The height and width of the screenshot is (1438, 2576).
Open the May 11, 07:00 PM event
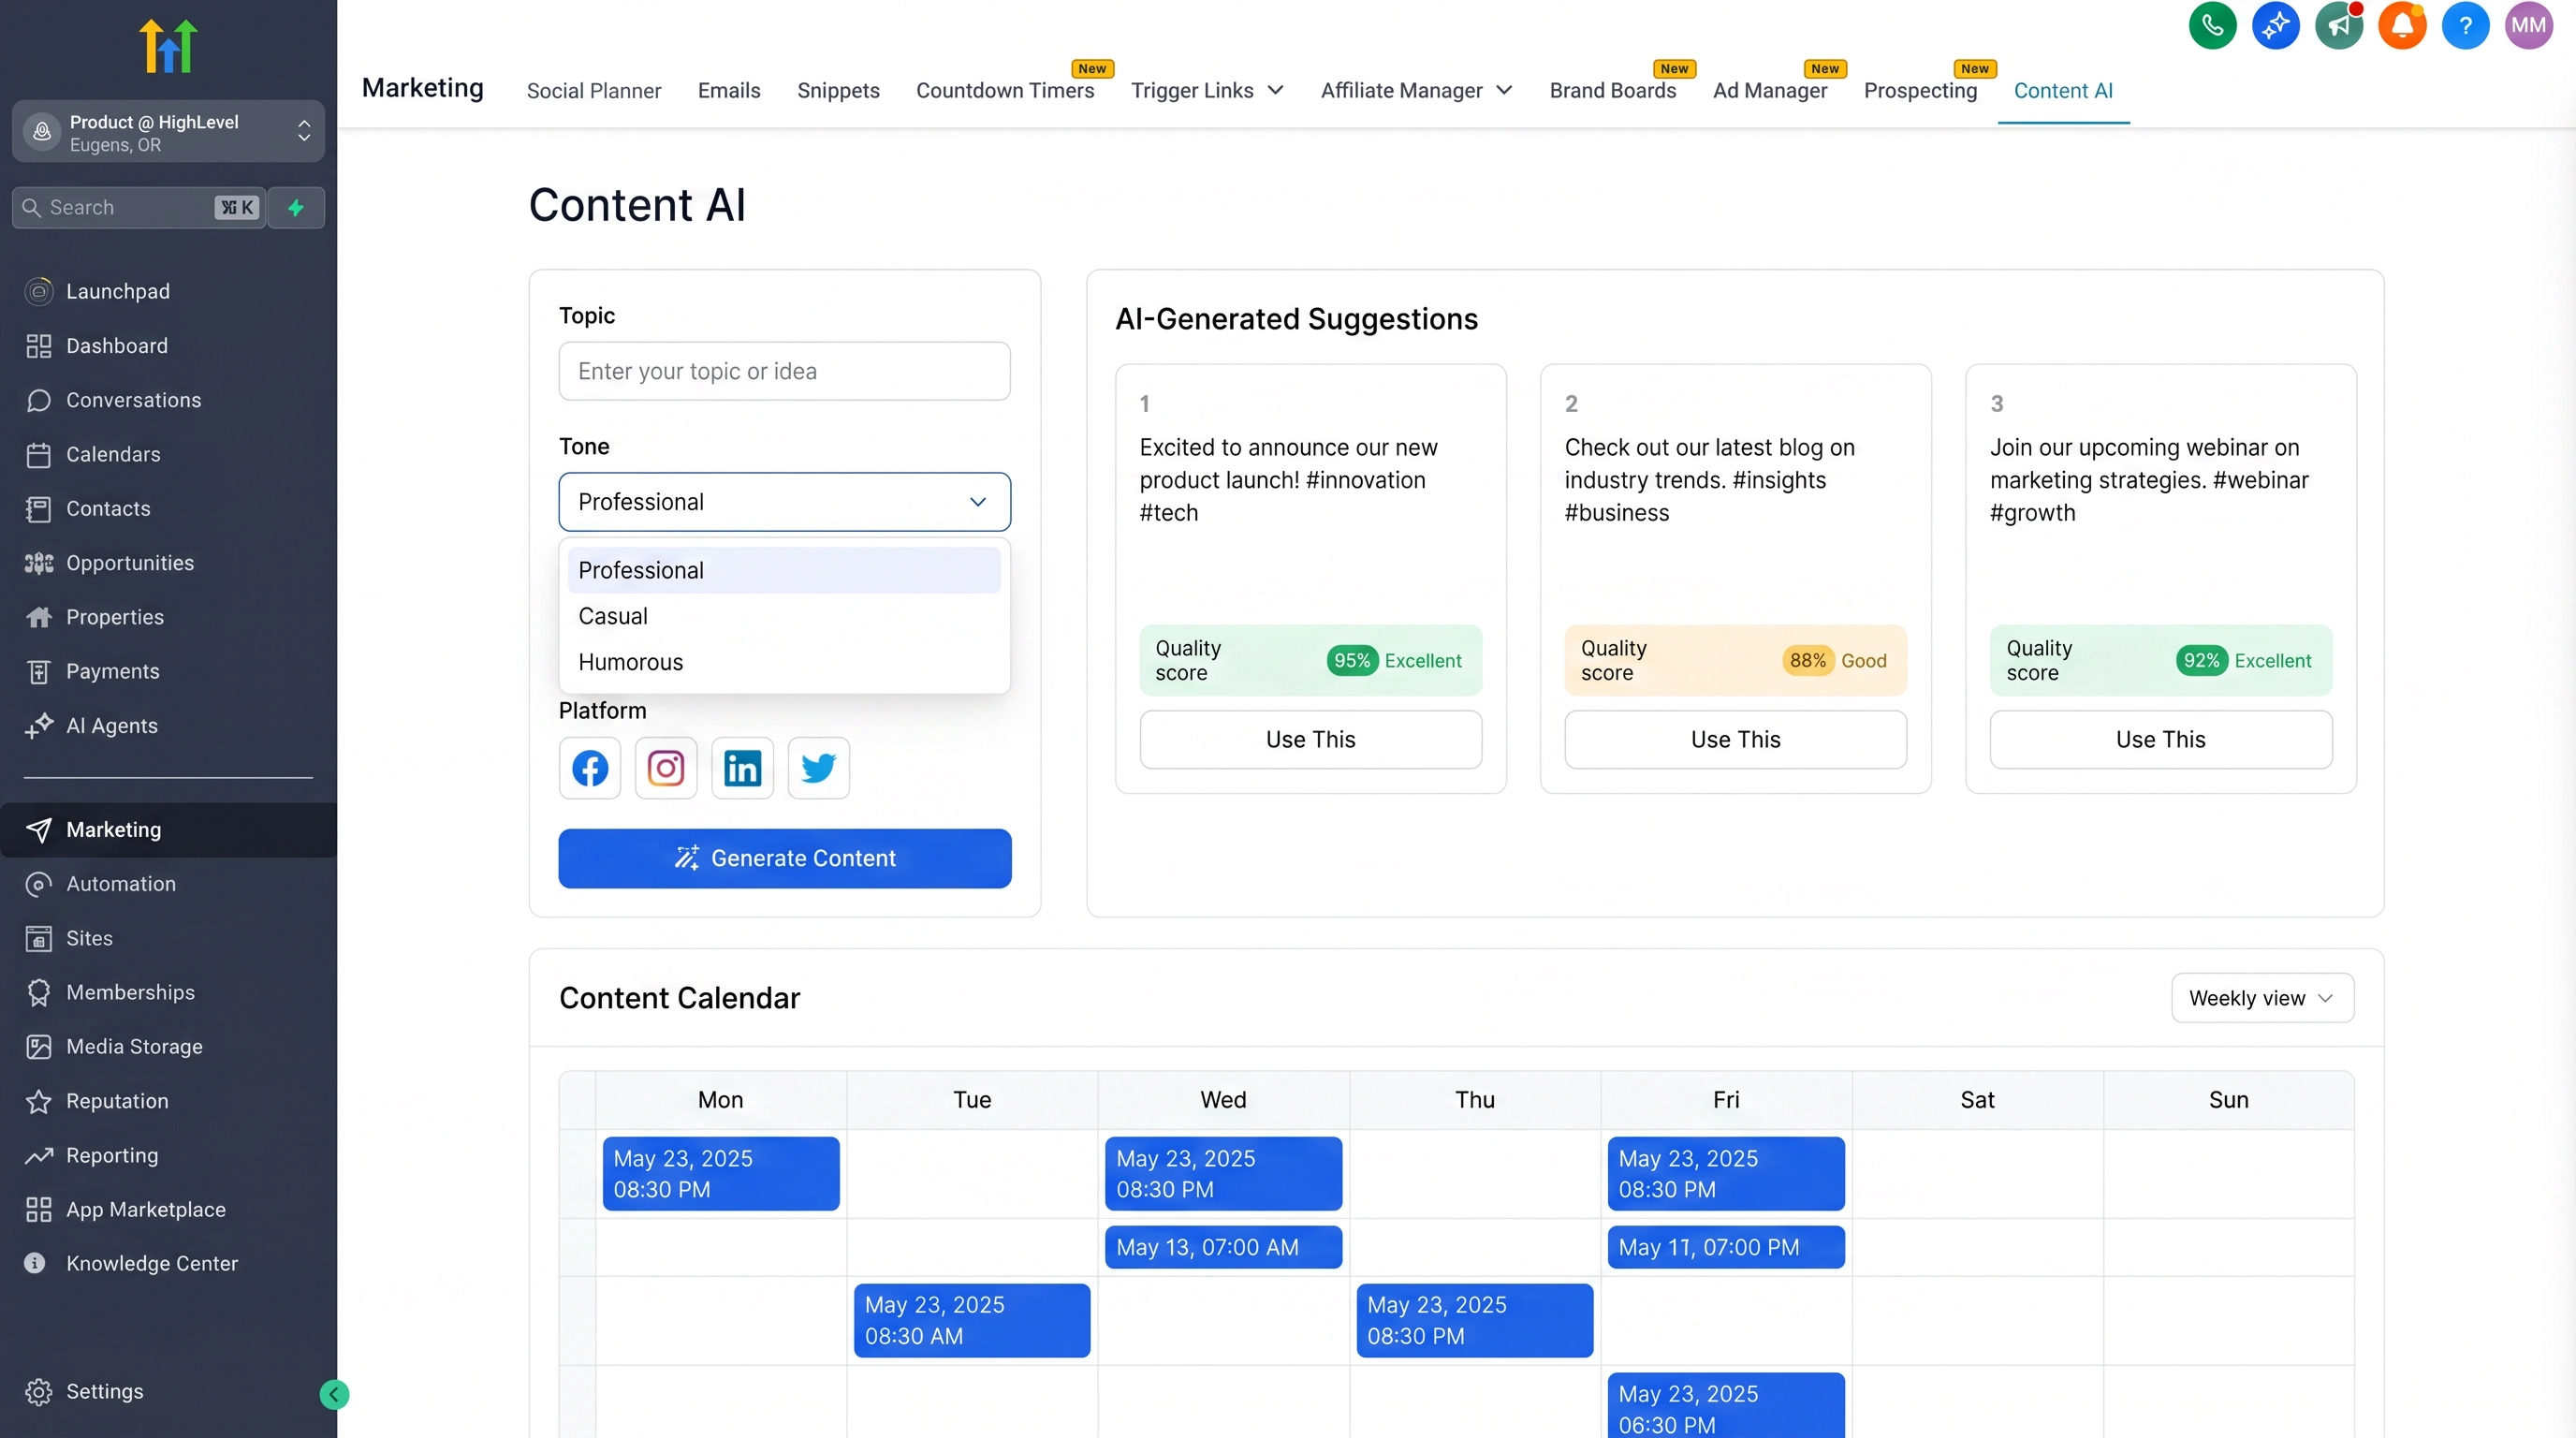[1726, 1247]
